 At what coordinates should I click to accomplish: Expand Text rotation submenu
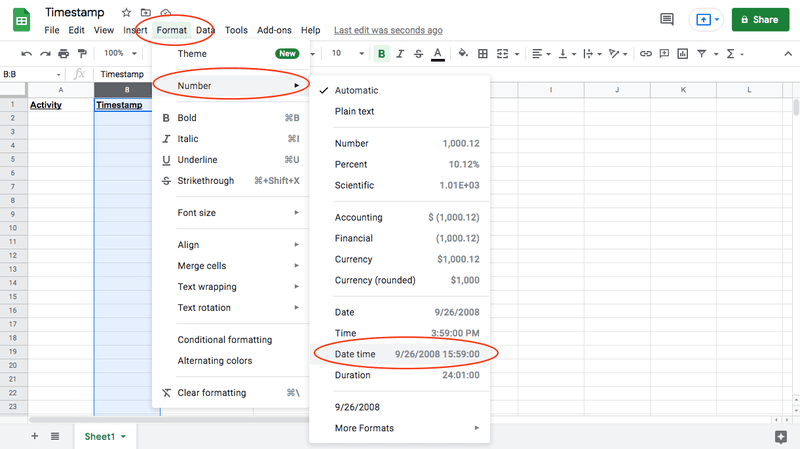(x=231, y=308)
